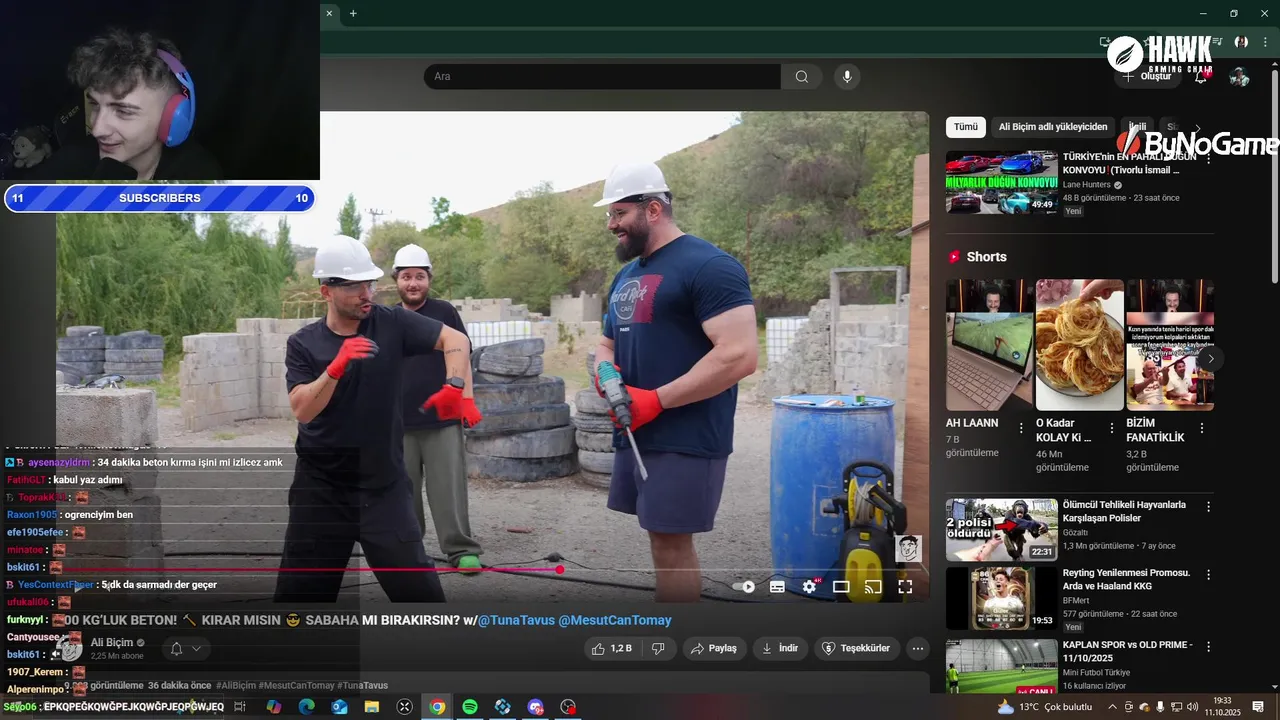Open options for Ölümcül Tehlikeli Hayvanlarla video
This screenshot has height=720, width=1280.
pyautogui.click(x=1208, y=506)
